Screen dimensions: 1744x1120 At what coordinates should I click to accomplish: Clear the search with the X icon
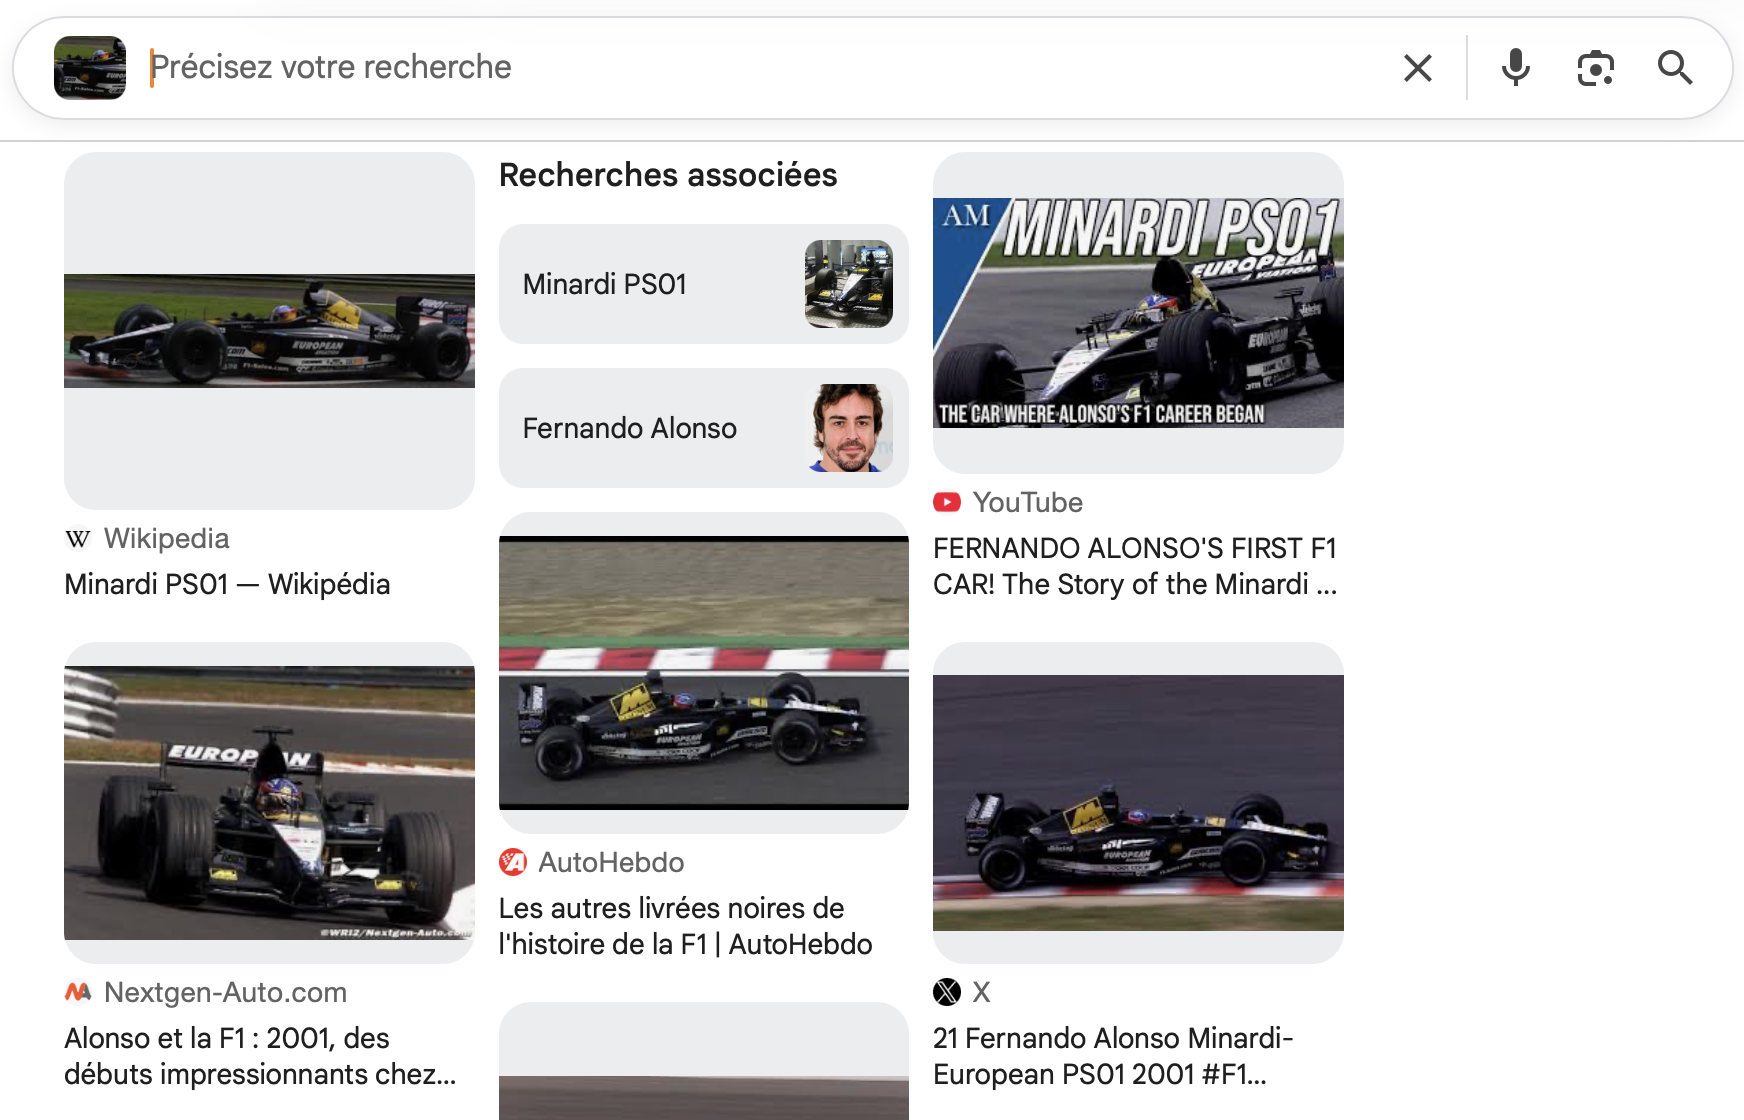coord(1417,68)
